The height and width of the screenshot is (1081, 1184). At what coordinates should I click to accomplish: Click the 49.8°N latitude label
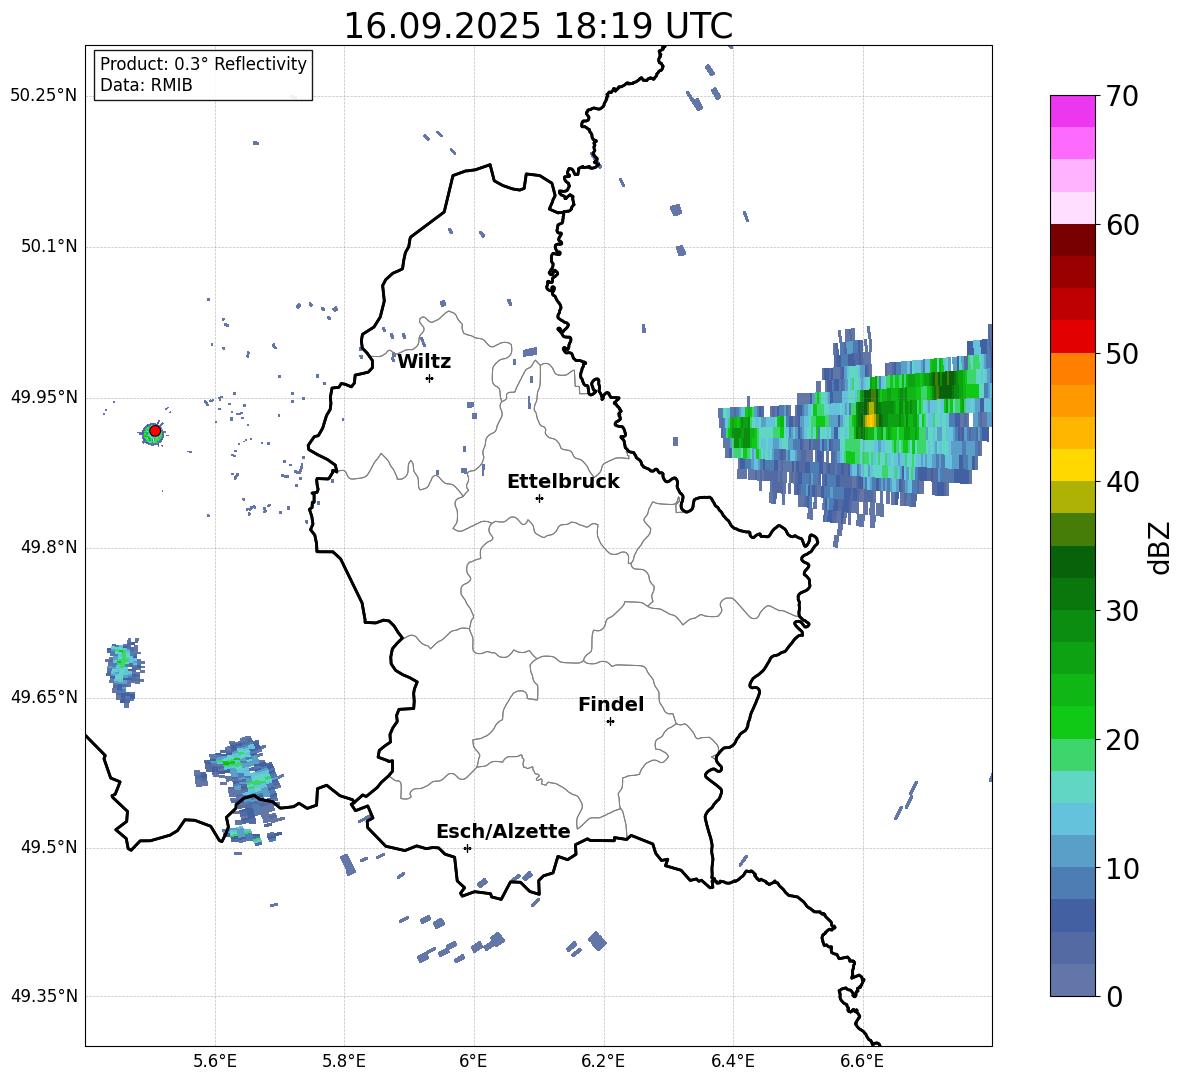[49, 547]
